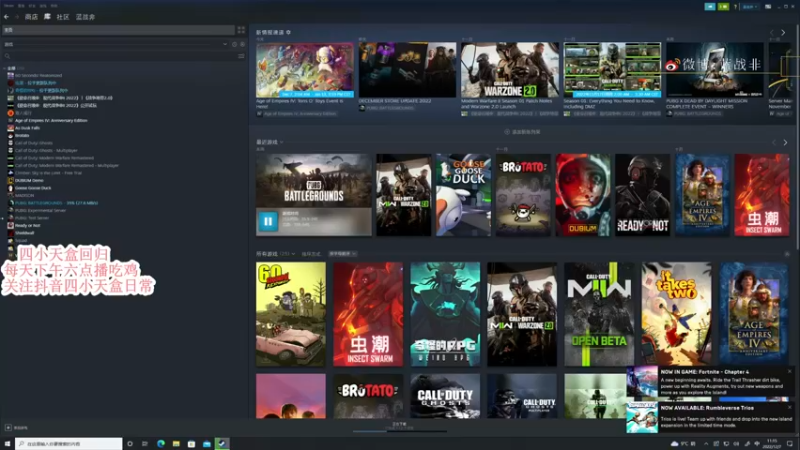Open the Fortnite Chapter 4 notification
This screenshot has height=450, width=800.
[x=710, y=383]
